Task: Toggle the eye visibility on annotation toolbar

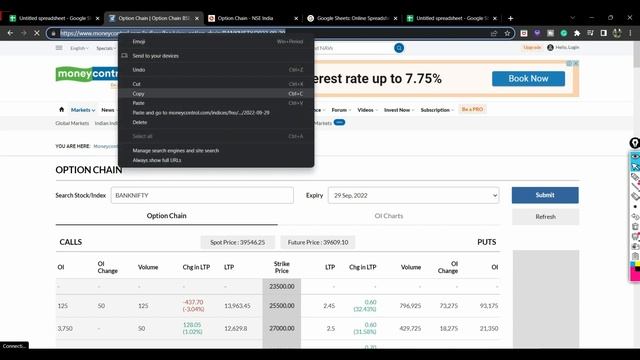Action: tap(635, 157)
